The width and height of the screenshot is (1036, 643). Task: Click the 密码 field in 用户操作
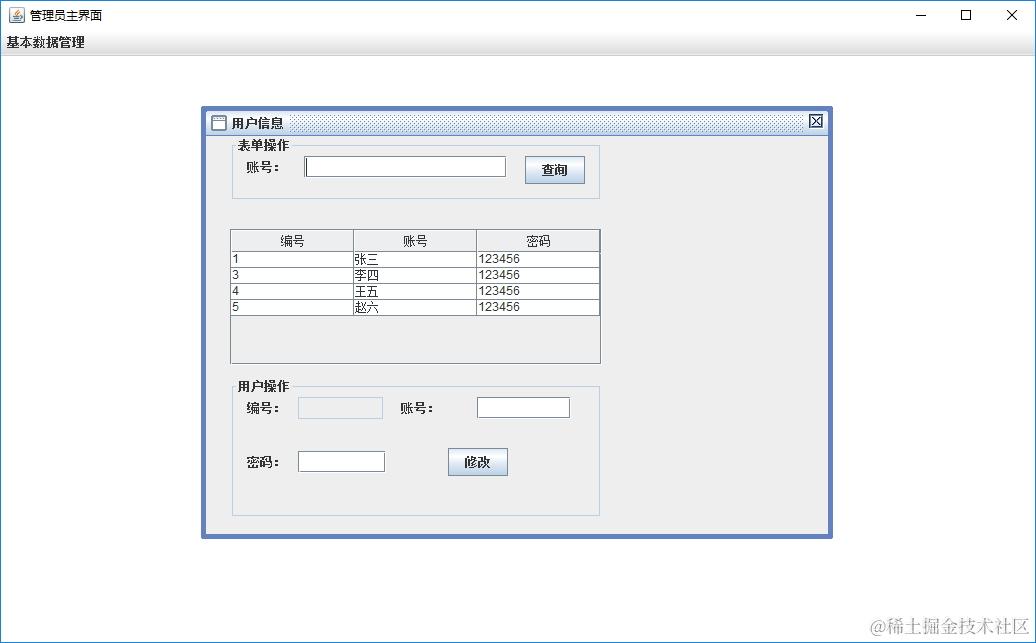coord(341,461)
